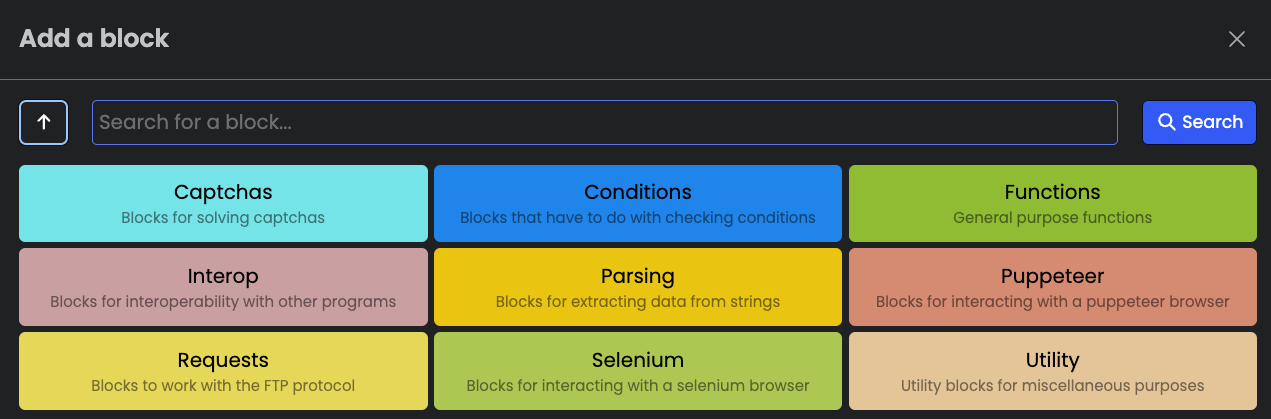Select the Conditions category tile
Image resolution: width=1271 pixels, height=419 pixels.
click(x=638, y=203)
